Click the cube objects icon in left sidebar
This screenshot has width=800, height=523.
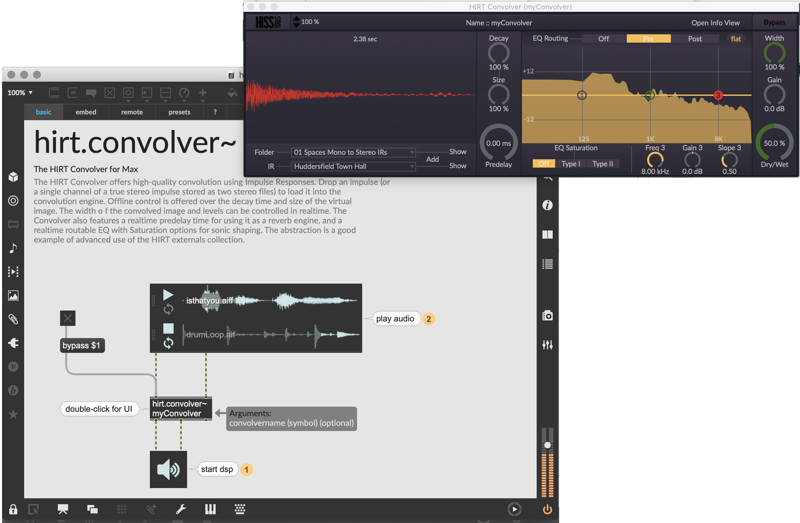pos(13,177)
